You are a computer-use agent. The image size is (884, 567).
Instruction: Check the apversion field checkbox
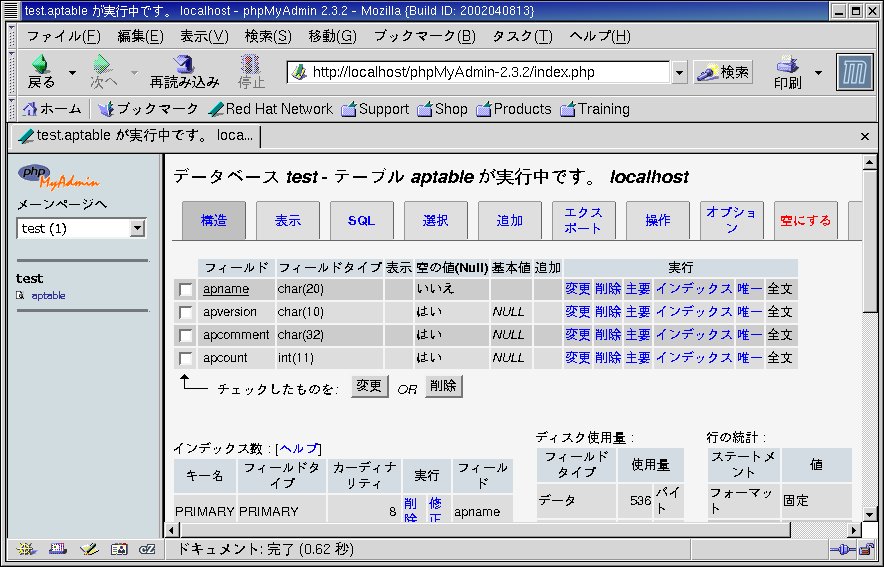(185, 312)
